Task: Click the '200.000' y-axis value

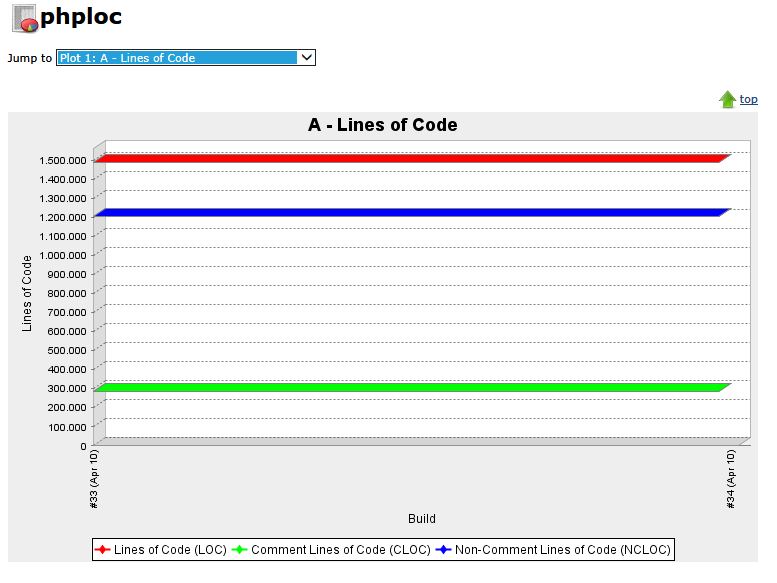Action: tap(67, 407)
